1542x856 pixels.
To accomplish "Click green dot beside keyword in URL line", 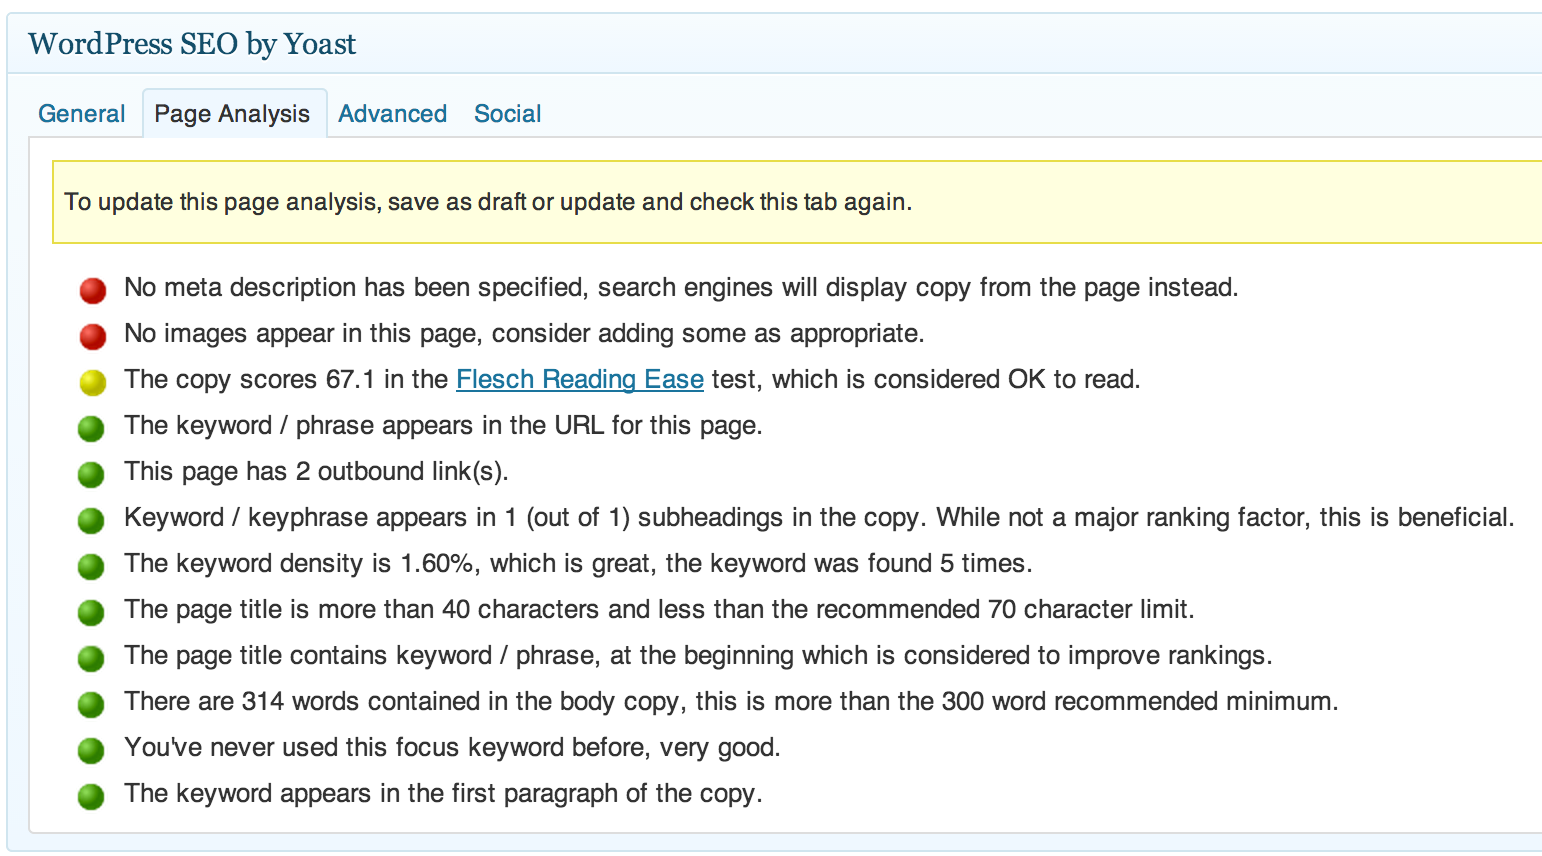I will 91,429.
